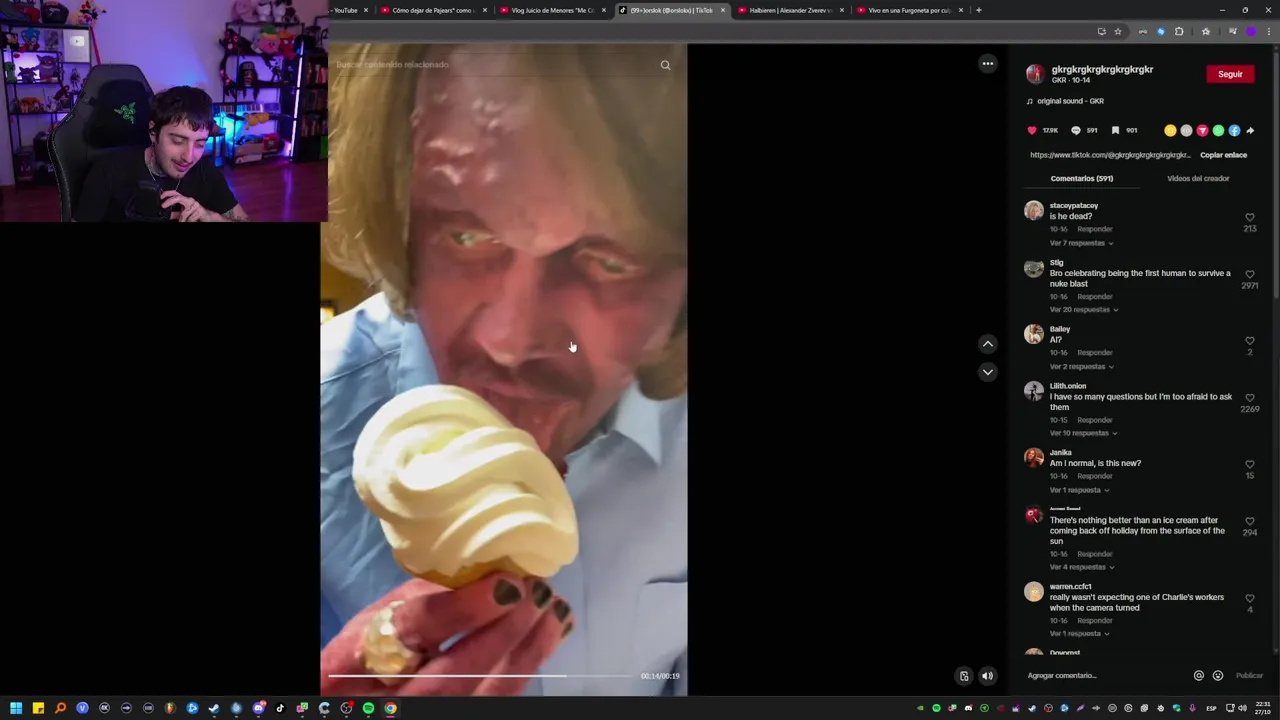Image resolution: width=1280 pixels, height=720 pixels.
Task: Switch to the Comentarios (591) tab
Action: pos(1081,179)
